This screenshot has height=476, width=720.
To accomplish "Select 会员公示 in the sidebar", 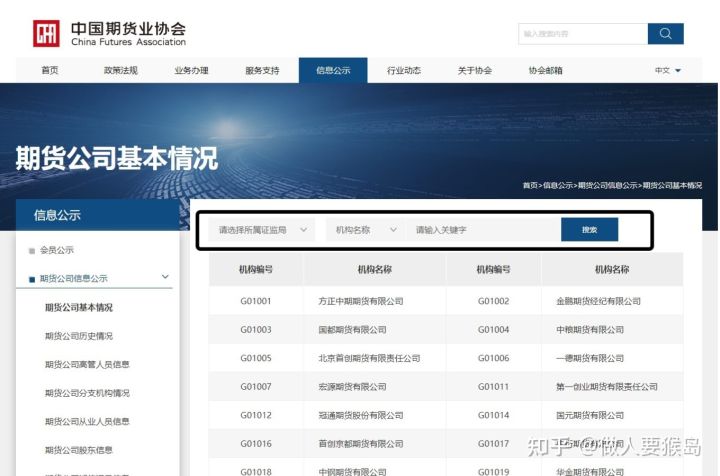I will 56,250.
